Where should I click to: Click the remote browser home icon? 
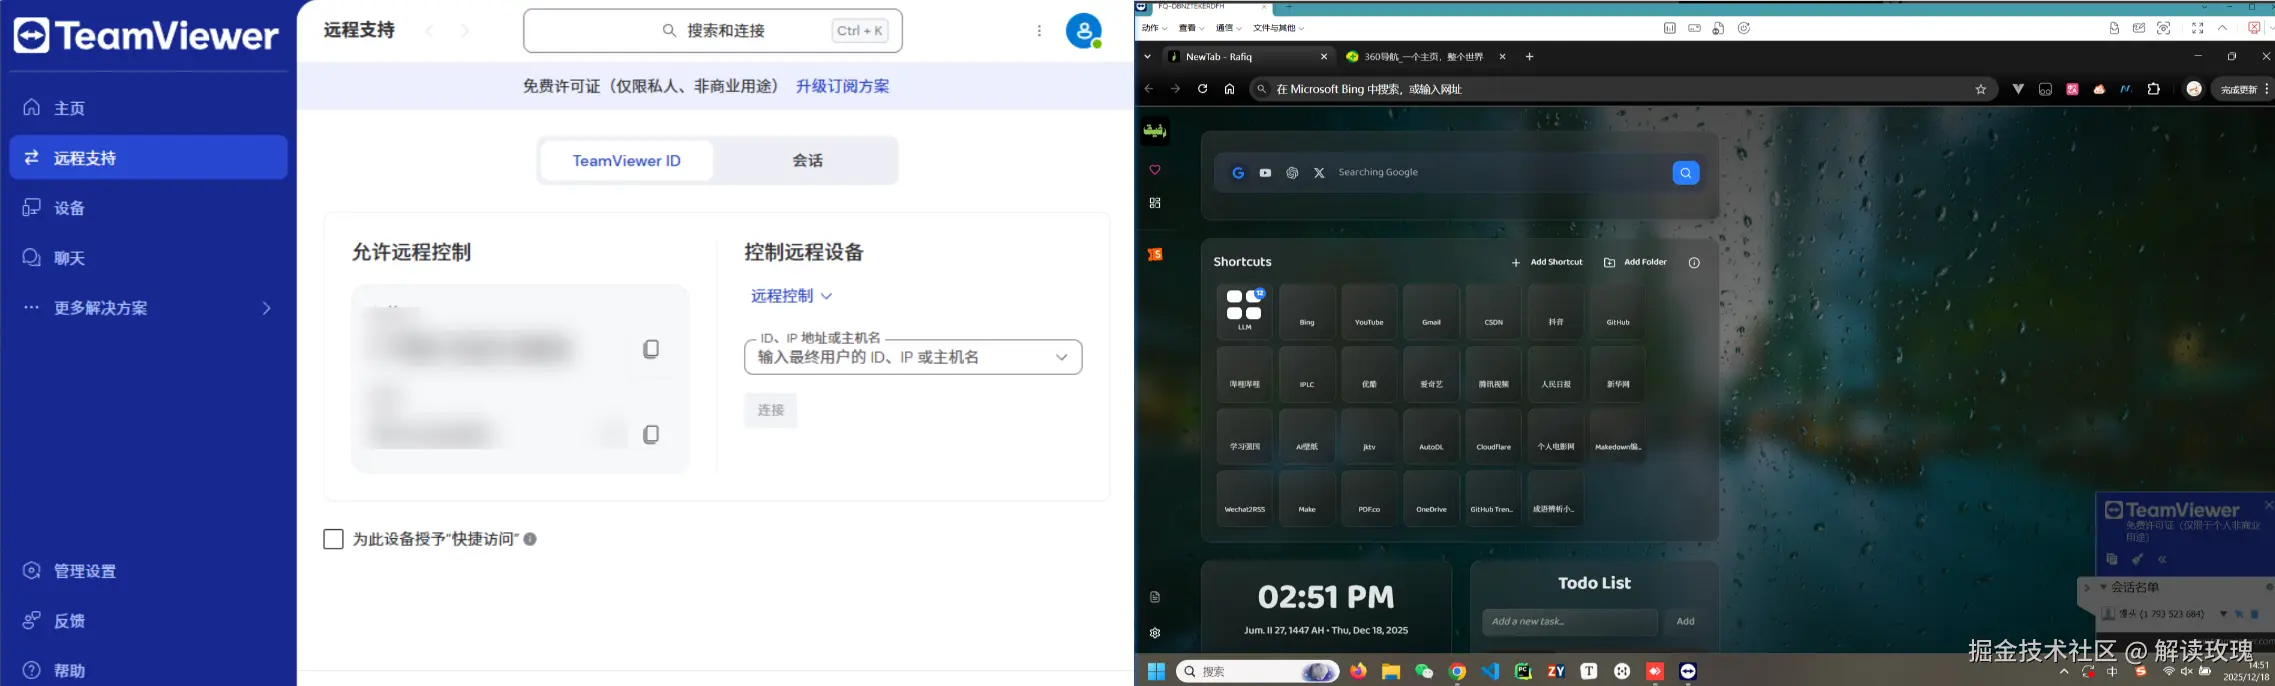tap(1229, 89)
